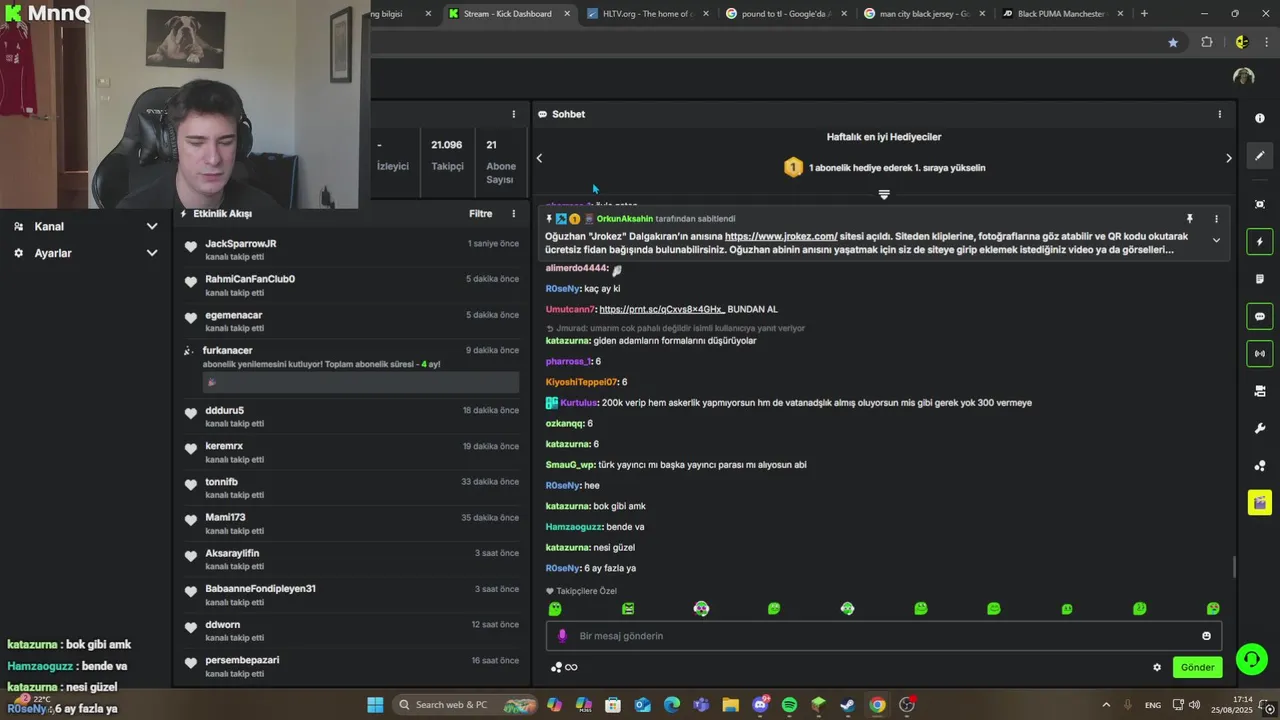Viewport: 1280px width, 720px height.
Task: Open Chrome extensions puzzle icon
Action: [1206, 42]
